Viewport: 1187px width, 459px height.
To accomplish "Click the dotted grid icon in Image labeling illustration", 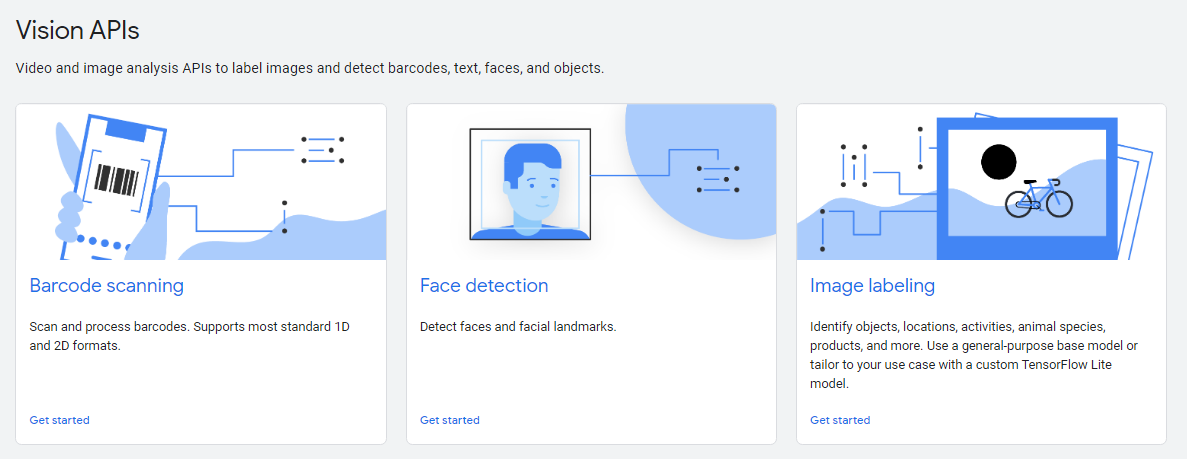I will click(854, 165).
